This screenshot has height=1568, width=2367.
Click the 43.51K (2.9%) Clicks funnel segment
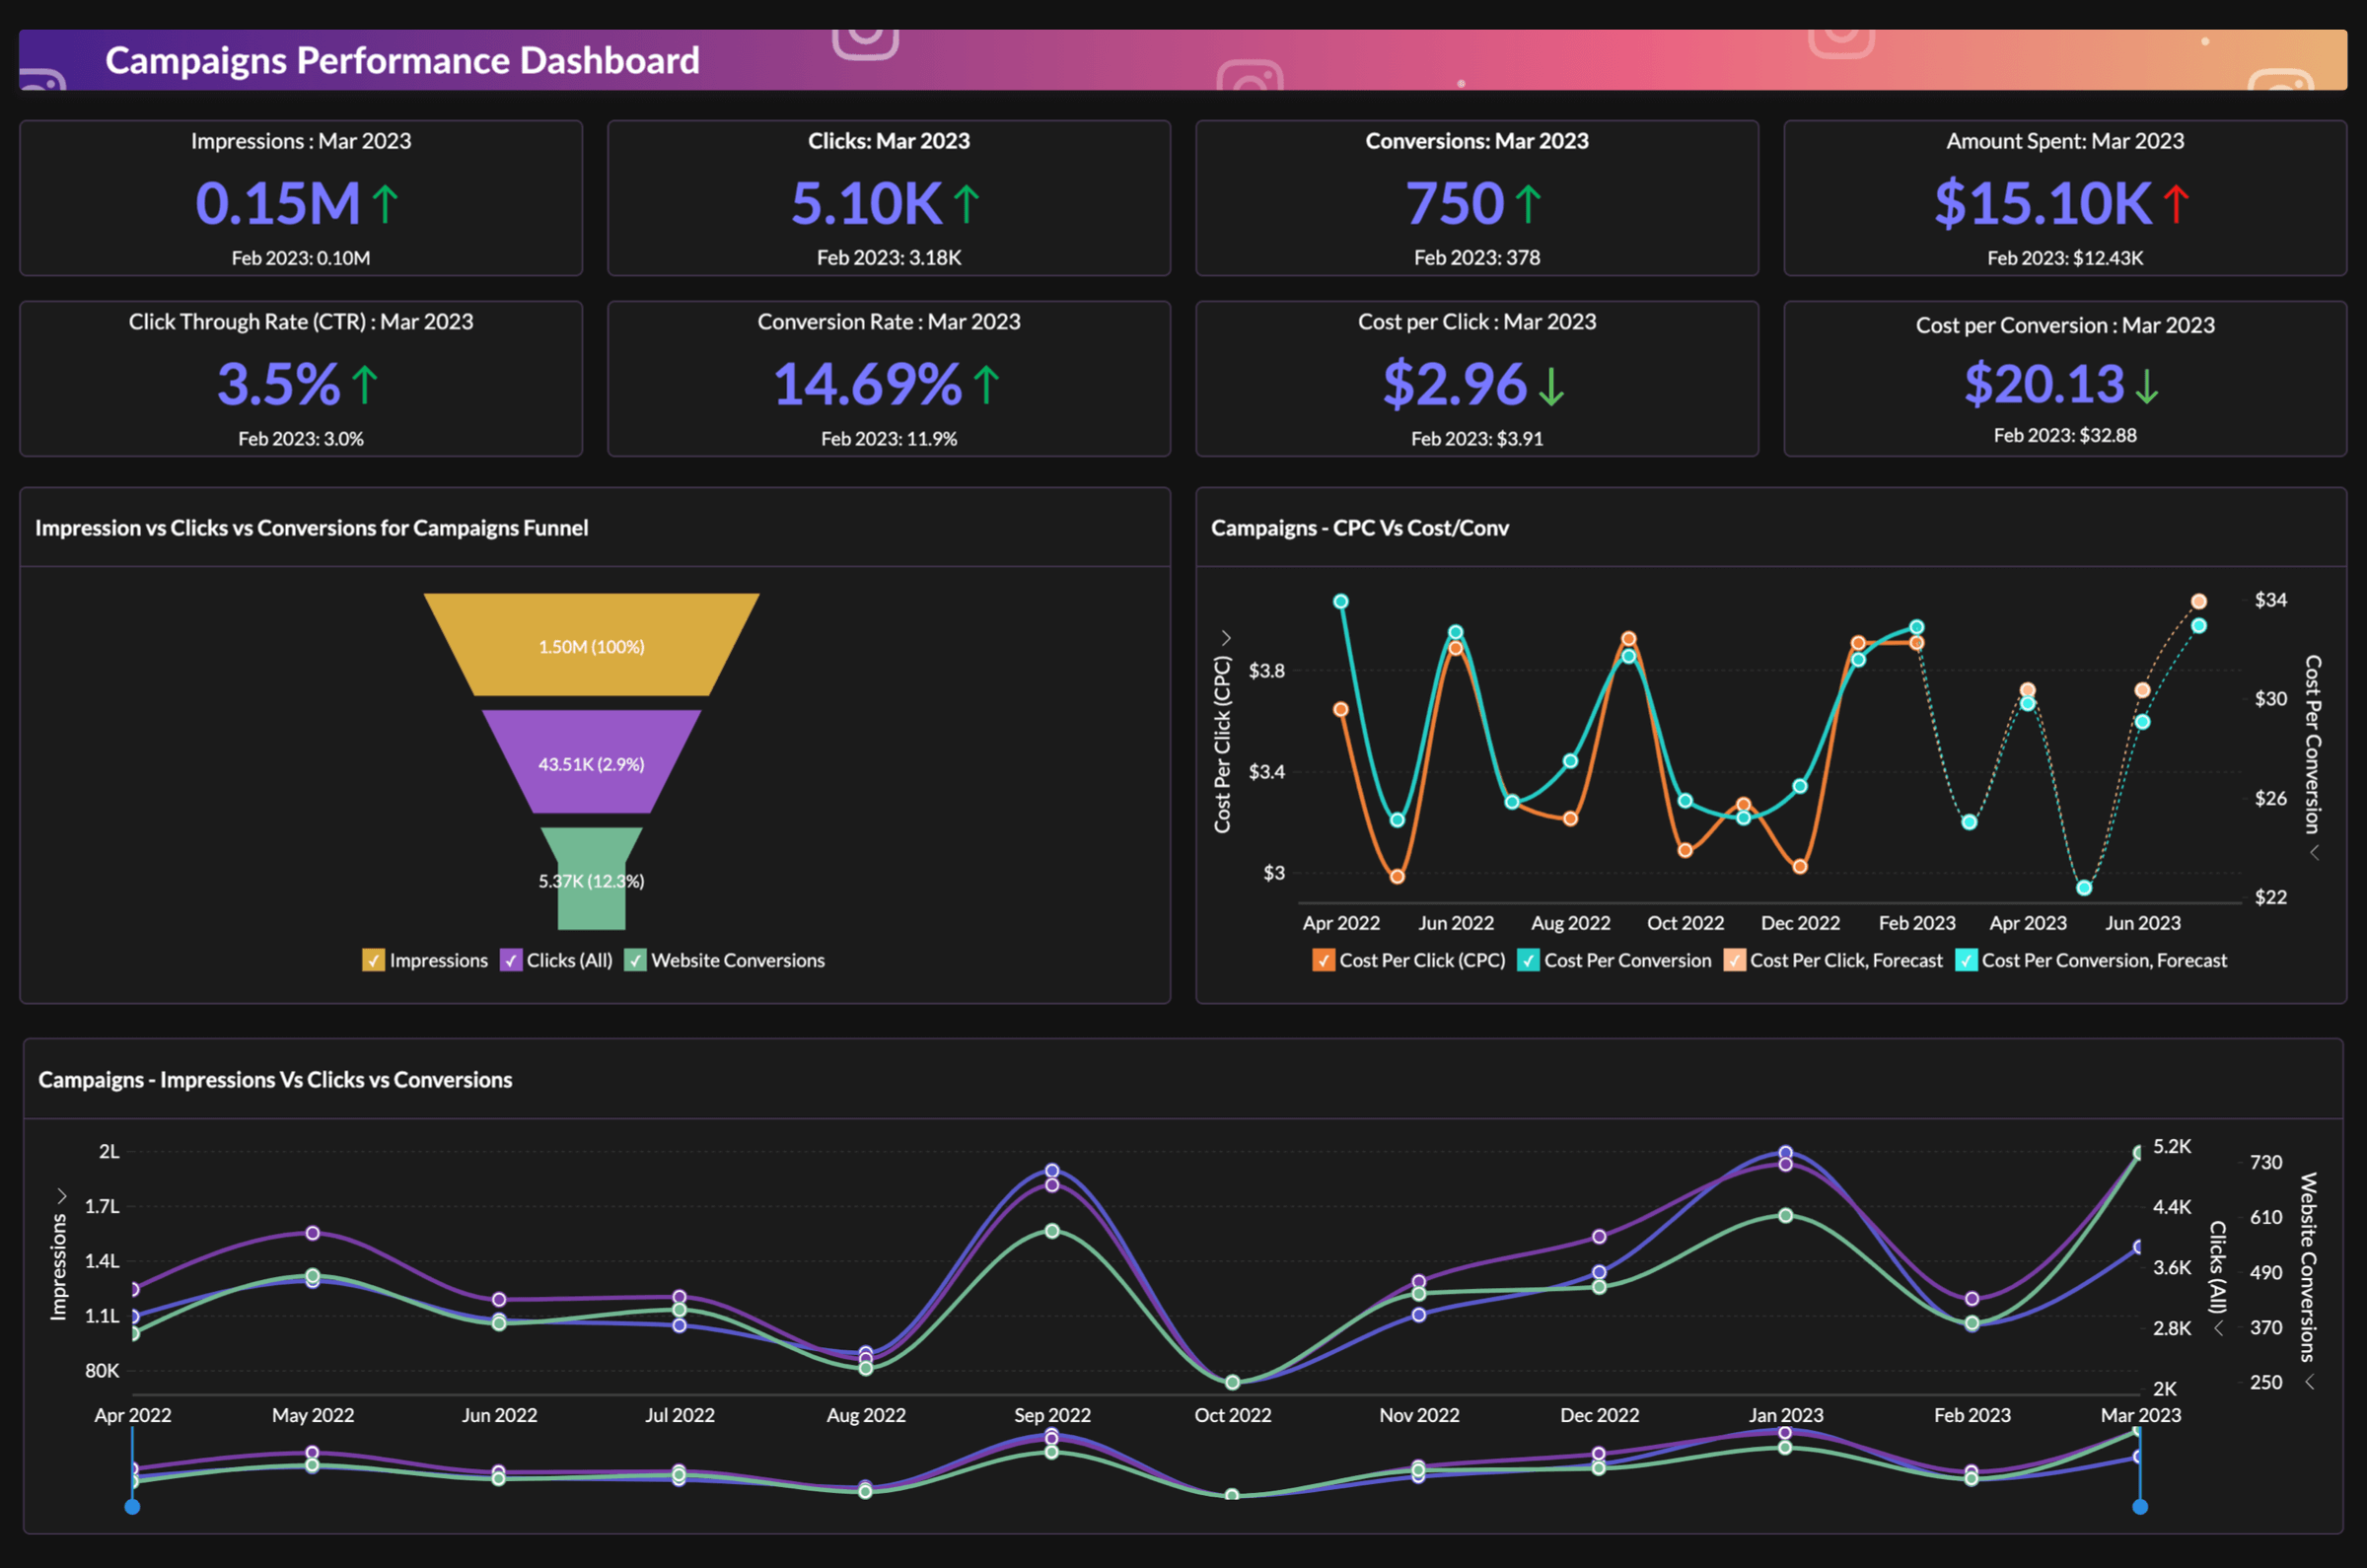[591, 762]
